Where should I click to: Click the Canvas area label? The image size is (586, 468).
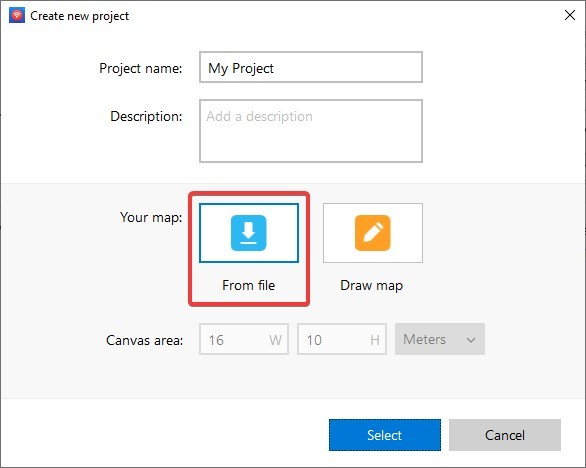(145, 340)
